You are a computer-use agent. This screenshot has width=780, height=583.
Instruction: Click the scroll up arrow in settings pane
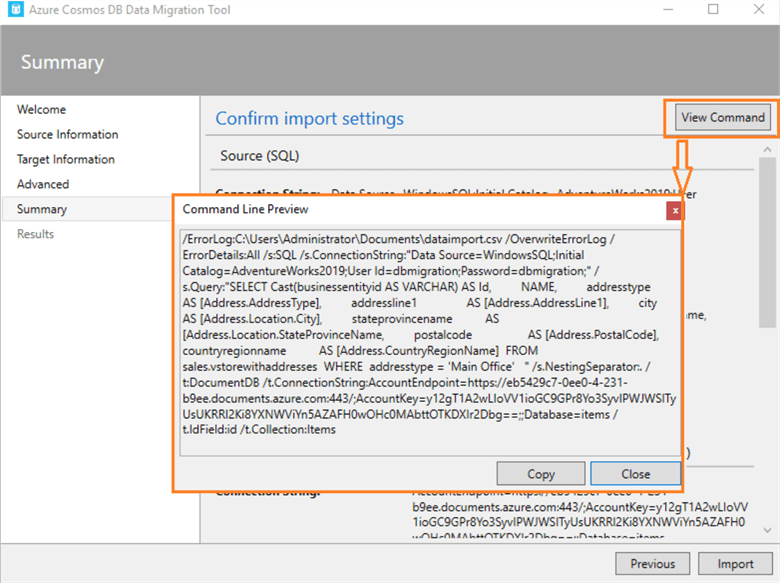tap(767, 149)
